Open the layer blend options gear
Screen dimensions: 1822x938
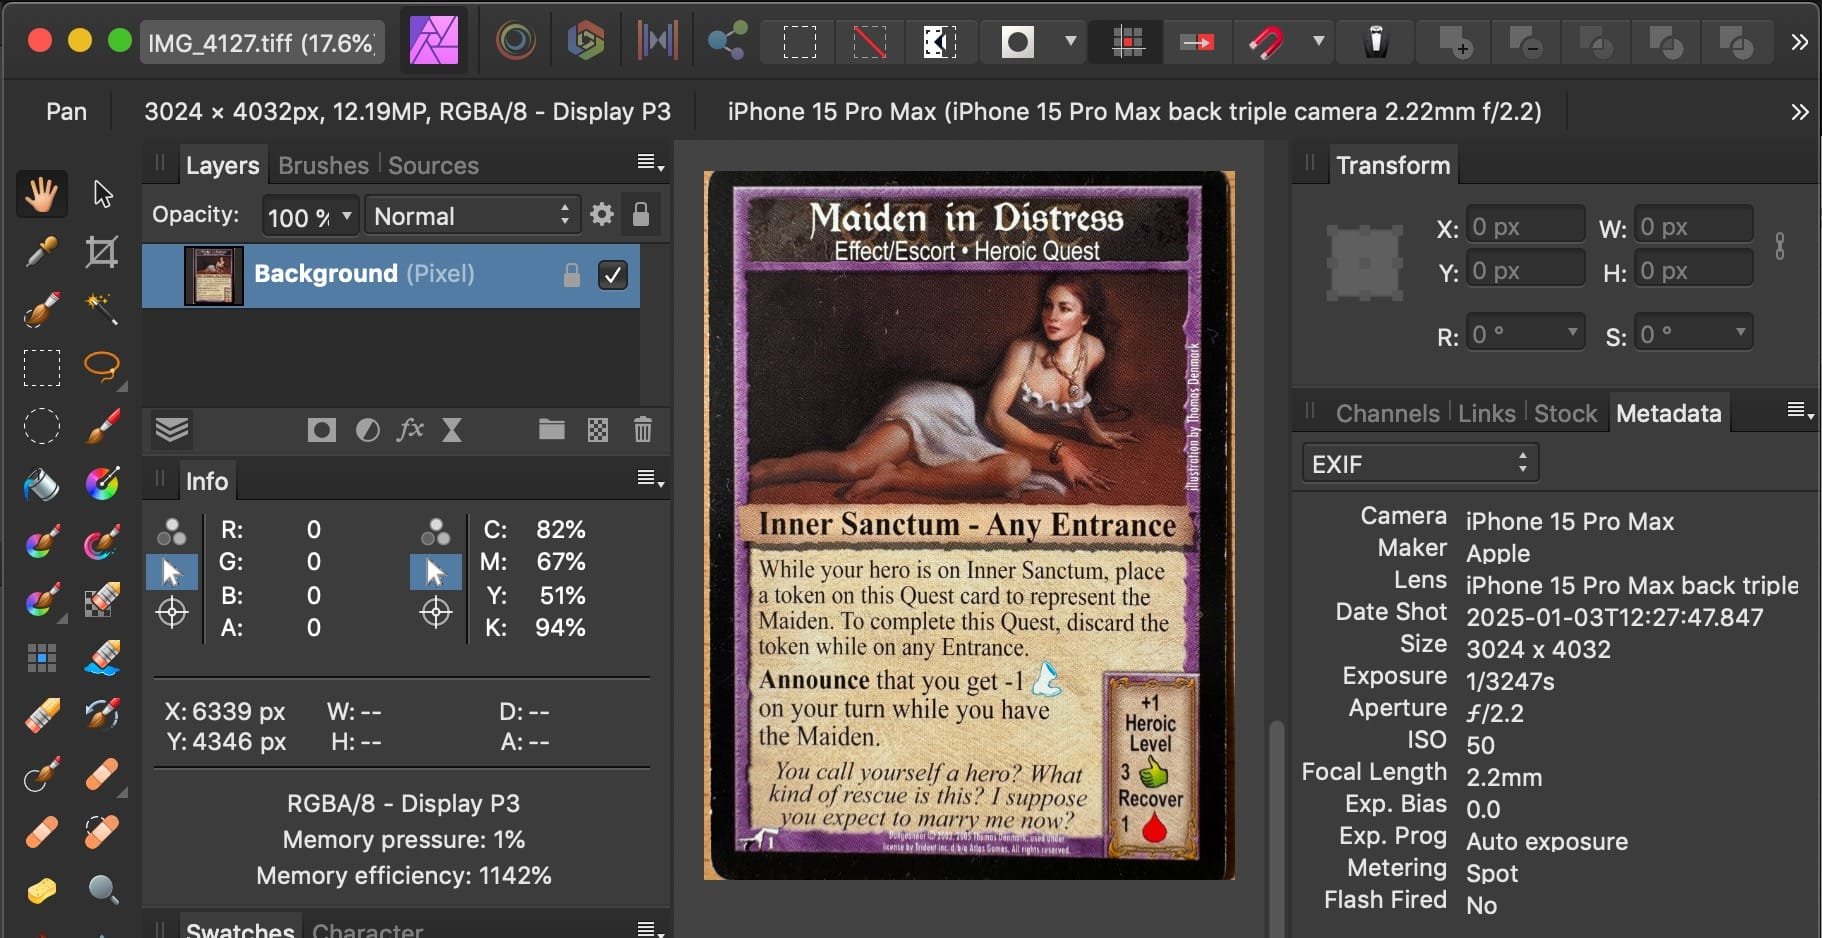click(x=601, y=214)
